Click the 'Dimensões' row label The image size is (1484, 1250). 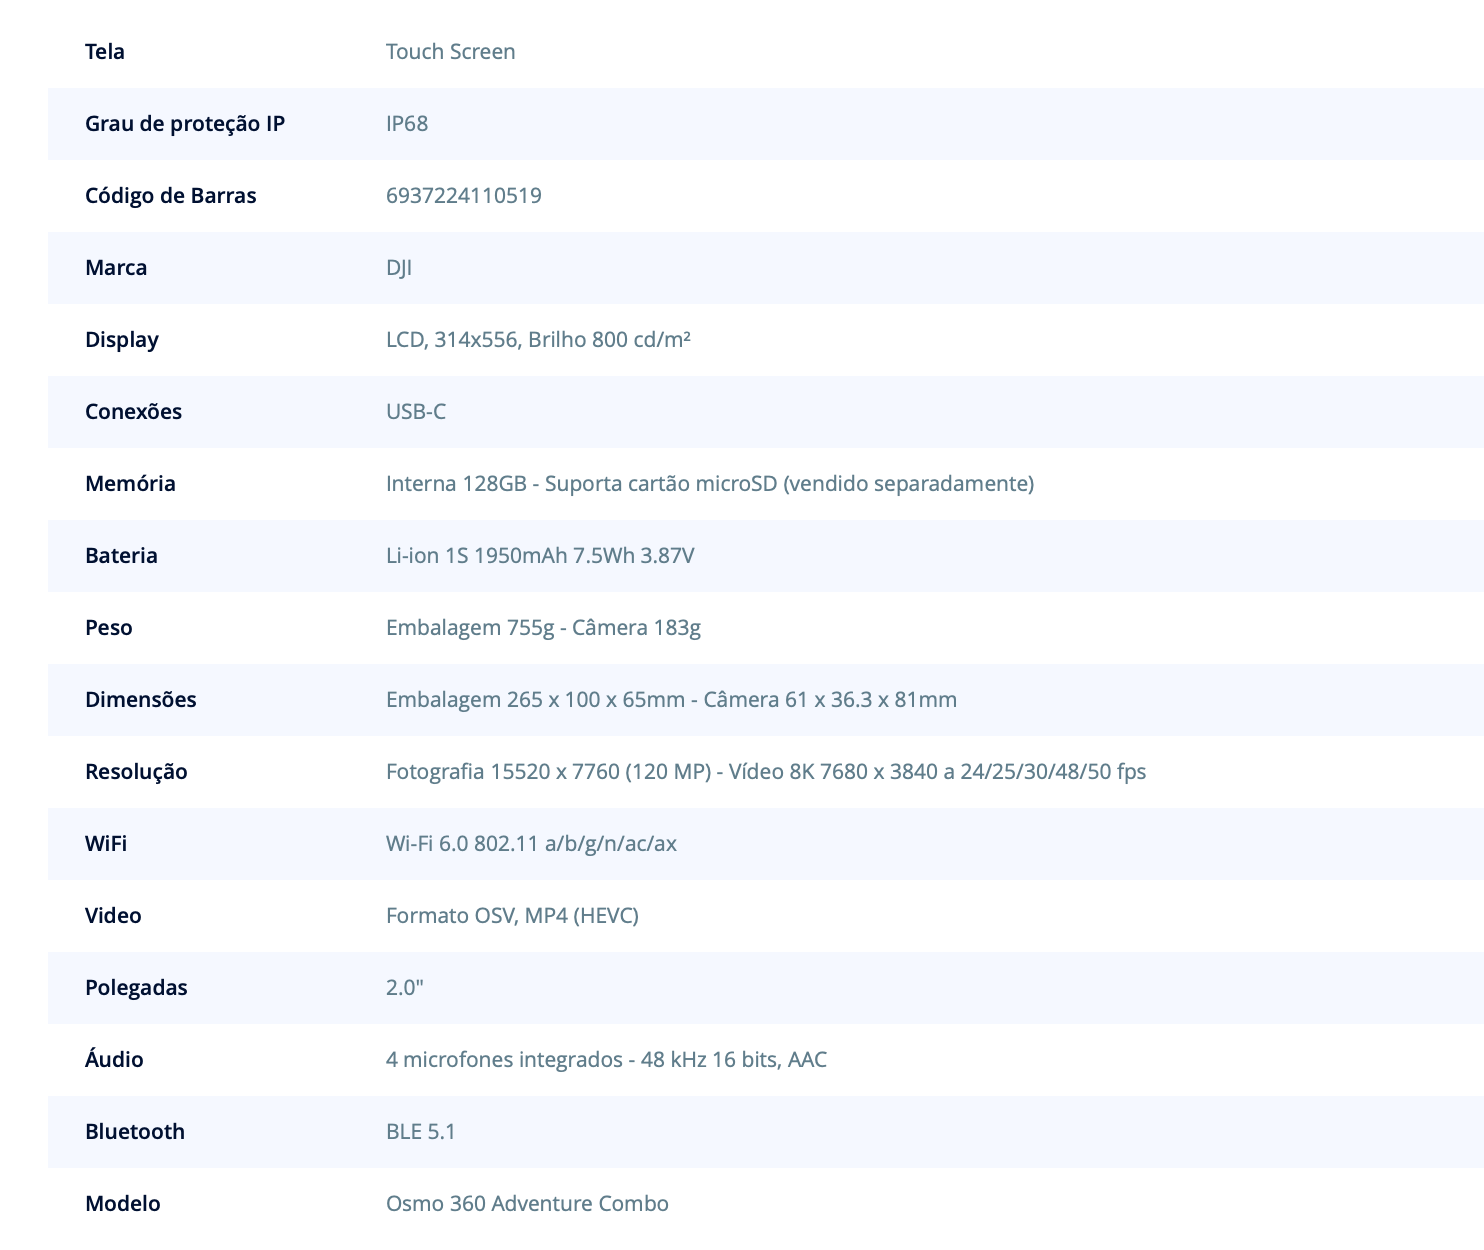(x=141, y=700)
